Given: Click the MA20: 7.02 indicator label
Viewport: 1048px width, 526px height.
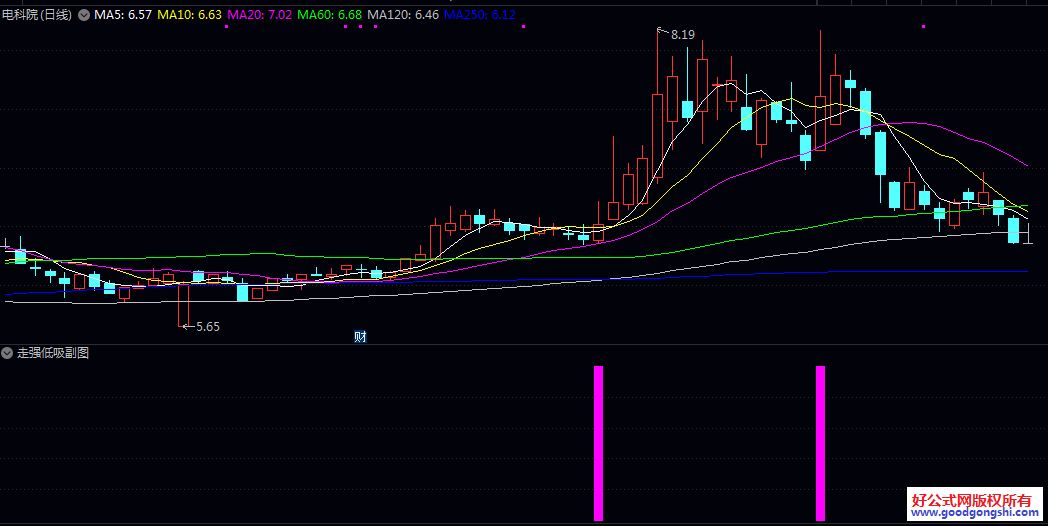Looking at the screenshot, I should click(x=260, y=15).
